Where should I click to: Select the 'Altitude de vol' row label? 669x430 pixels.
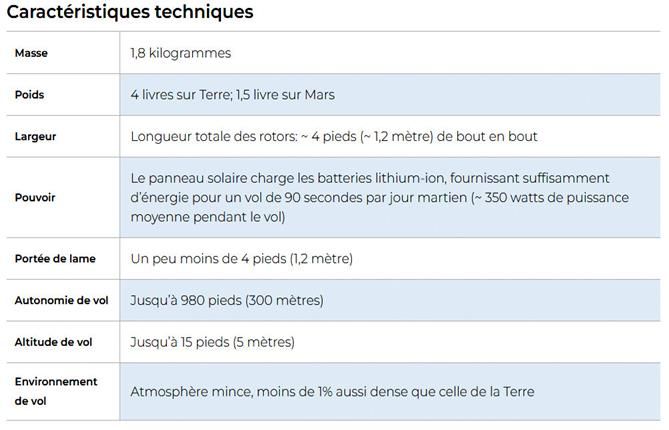(x=53, y=342)
